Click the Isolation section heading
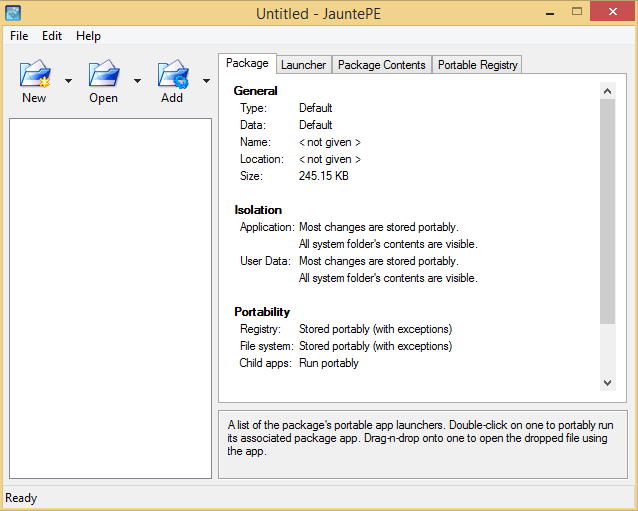638x511 pixels. [x=258, y=210]
